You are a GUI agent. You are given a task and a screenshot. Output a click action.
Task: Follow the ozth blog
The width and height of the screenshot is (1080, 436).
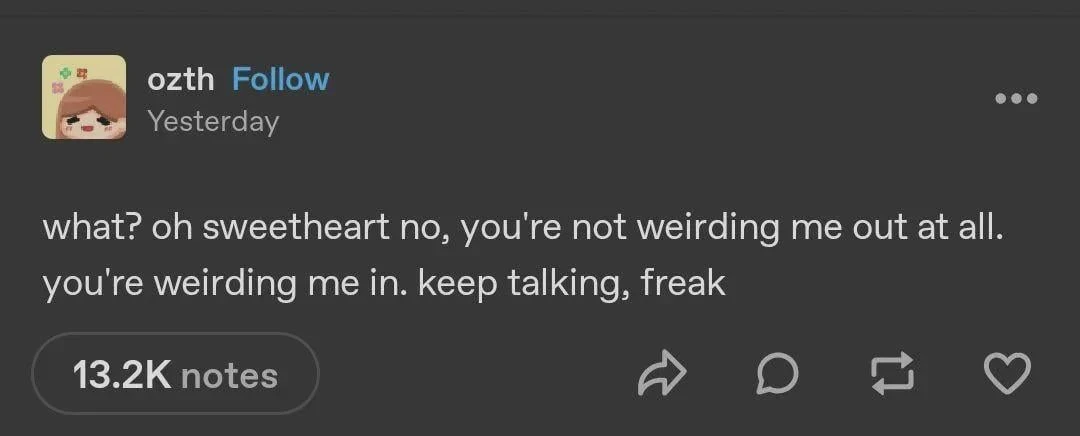(280, 79)
